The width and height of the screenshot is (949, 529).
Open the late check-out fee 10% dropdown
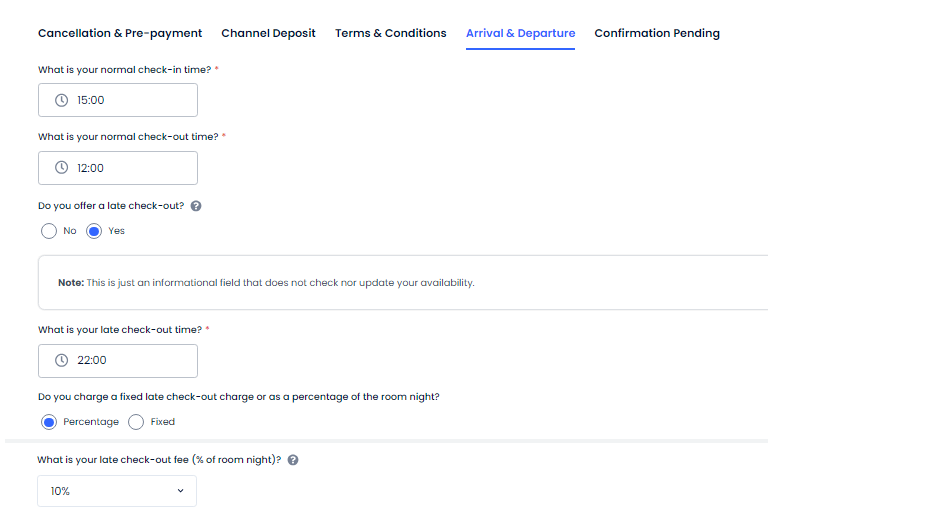[116, 491]
